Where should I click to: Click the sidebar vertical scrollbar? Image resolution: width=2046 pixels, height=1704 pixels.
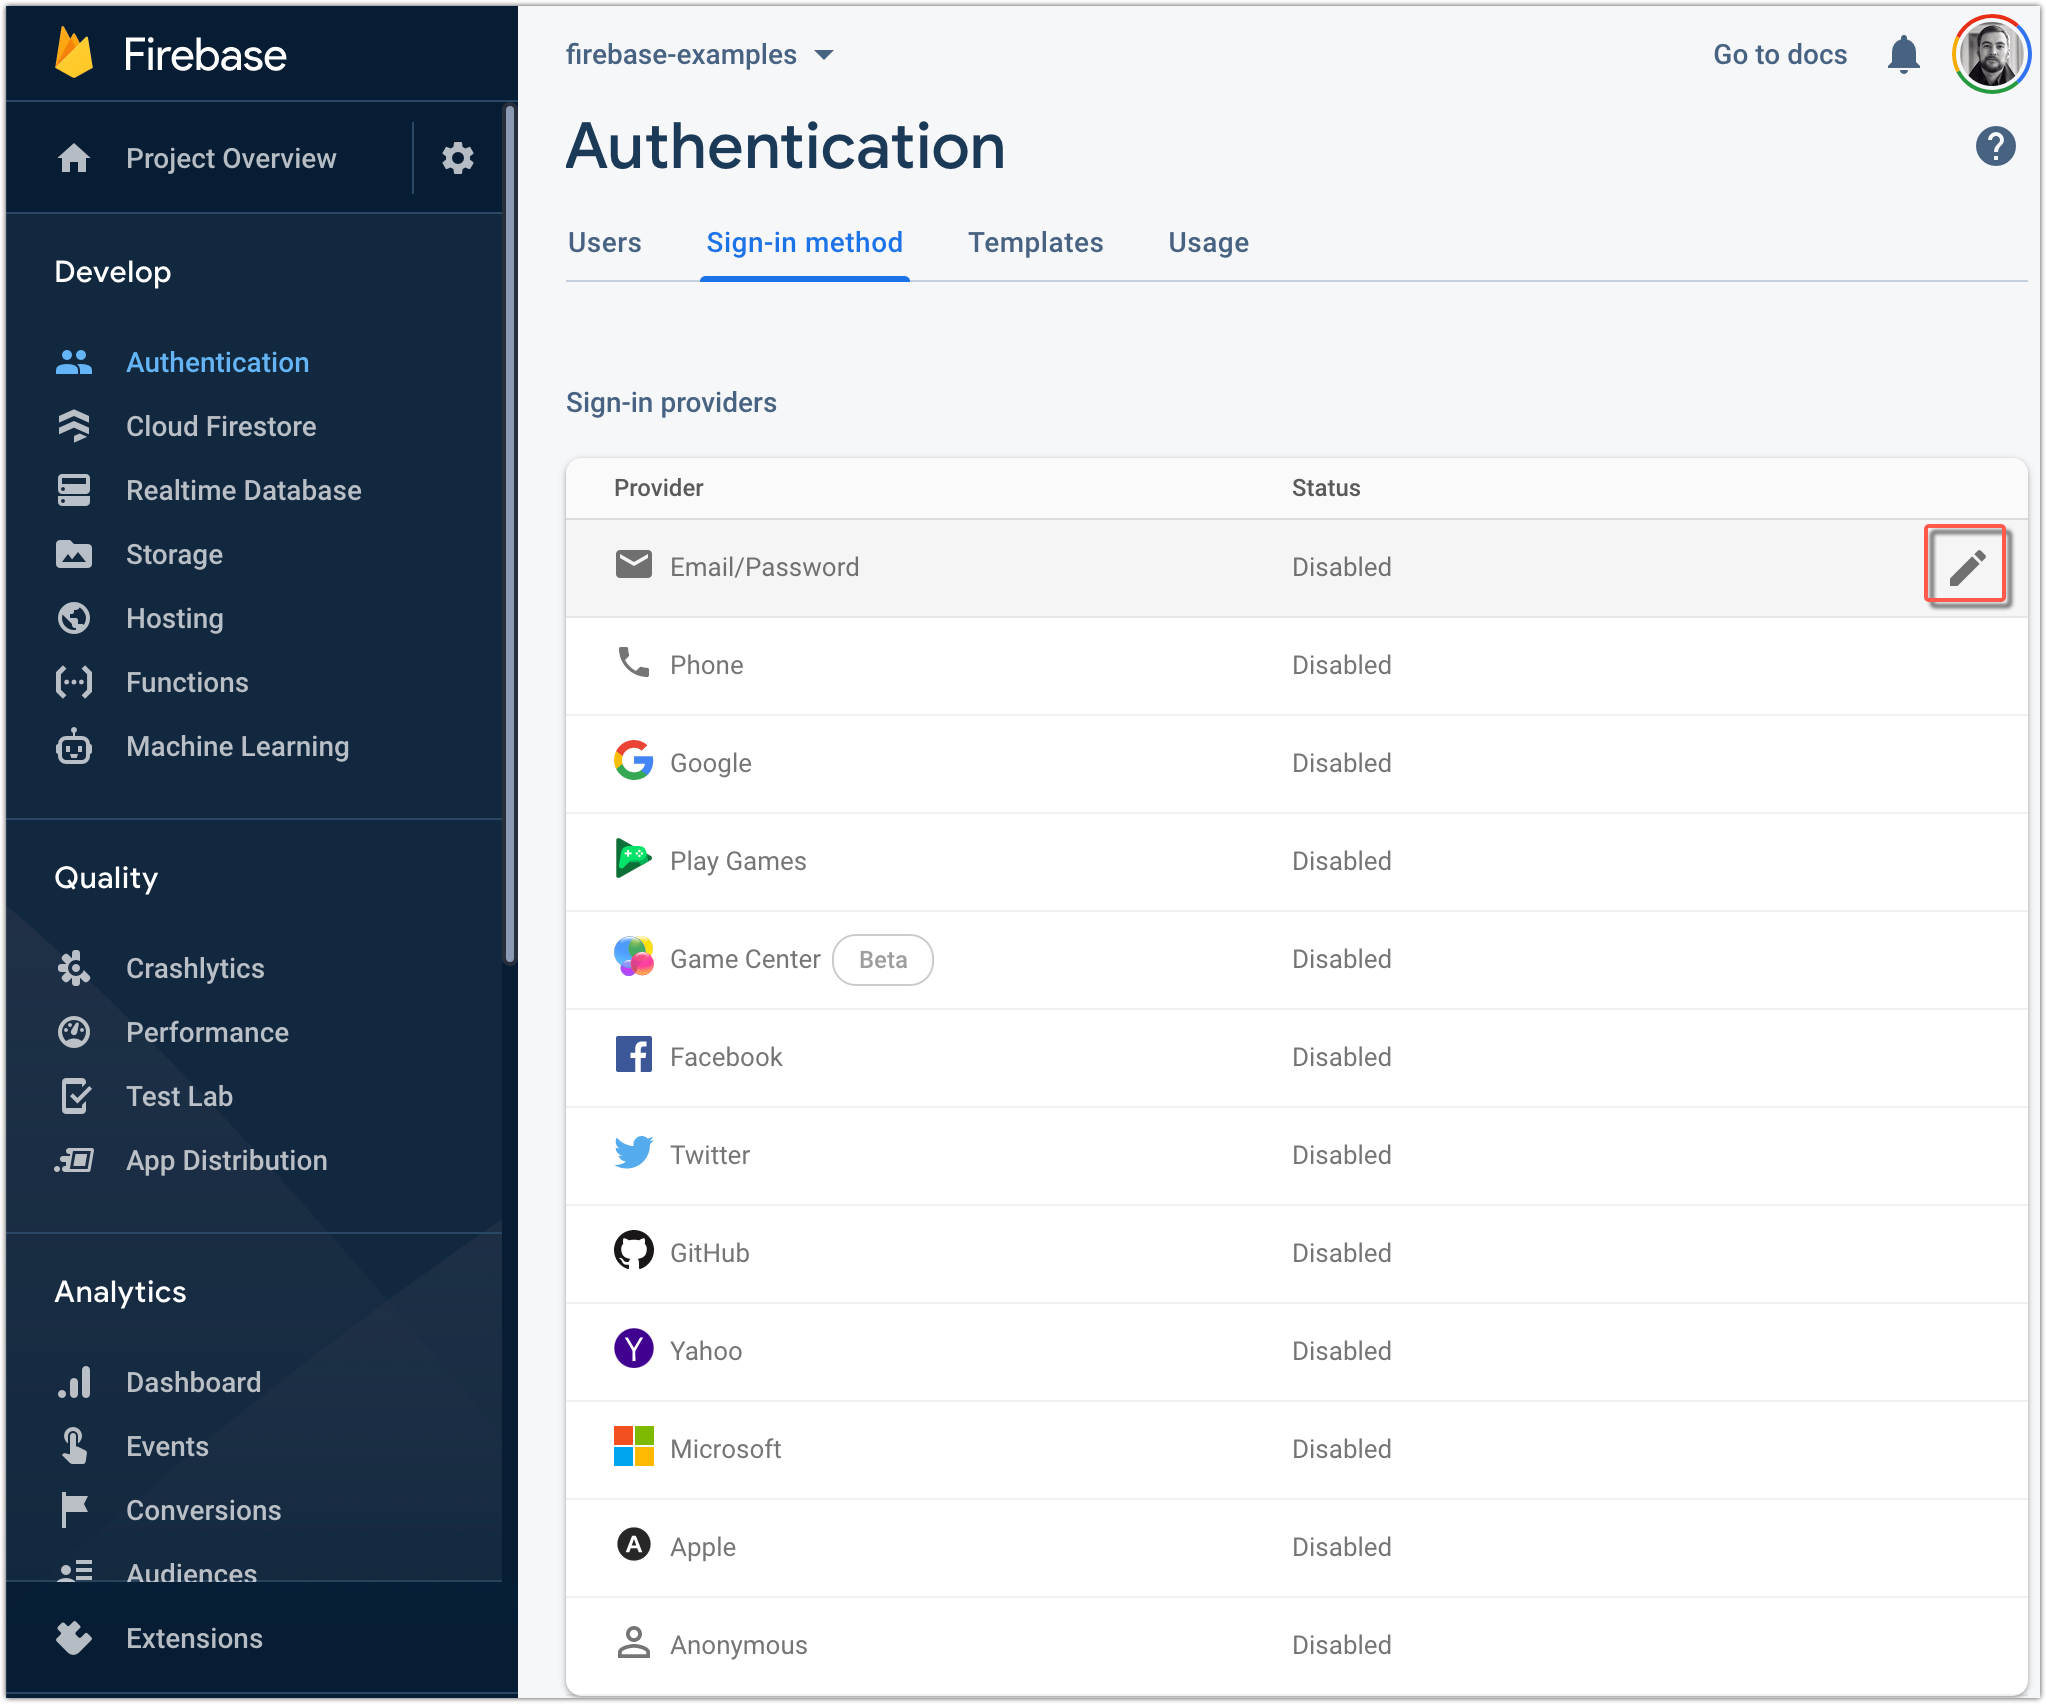[x=510, y=535]
